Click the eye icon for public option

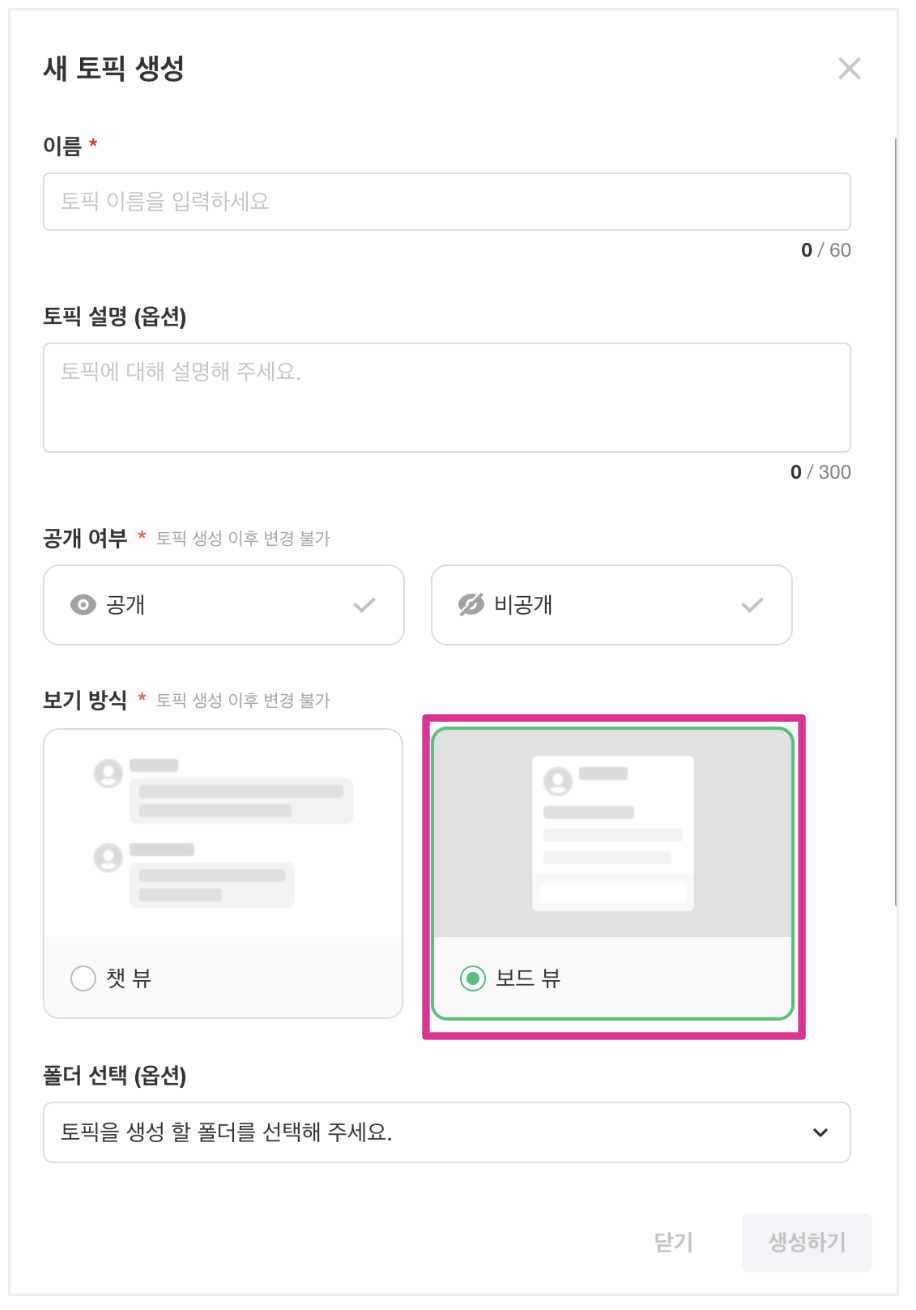(83, 605)
